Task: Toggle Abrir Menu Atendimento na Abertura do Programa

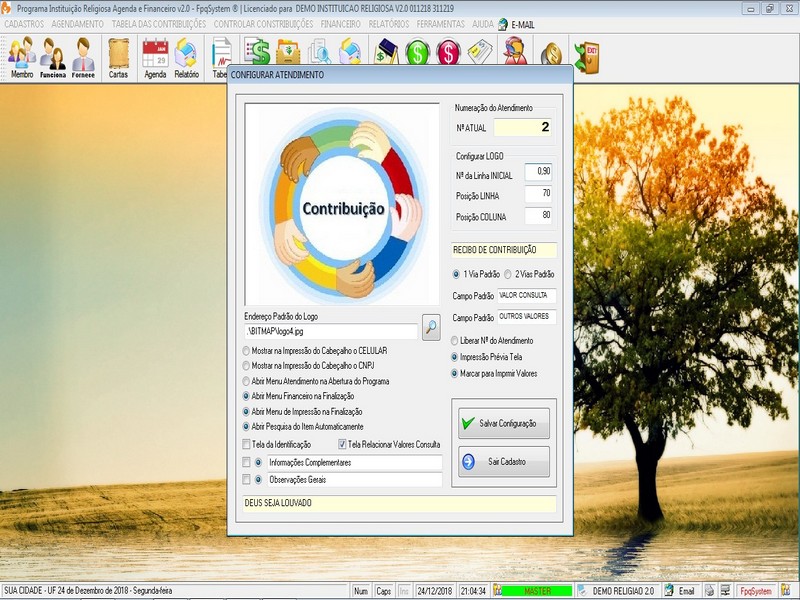Action: pos(246,381)
